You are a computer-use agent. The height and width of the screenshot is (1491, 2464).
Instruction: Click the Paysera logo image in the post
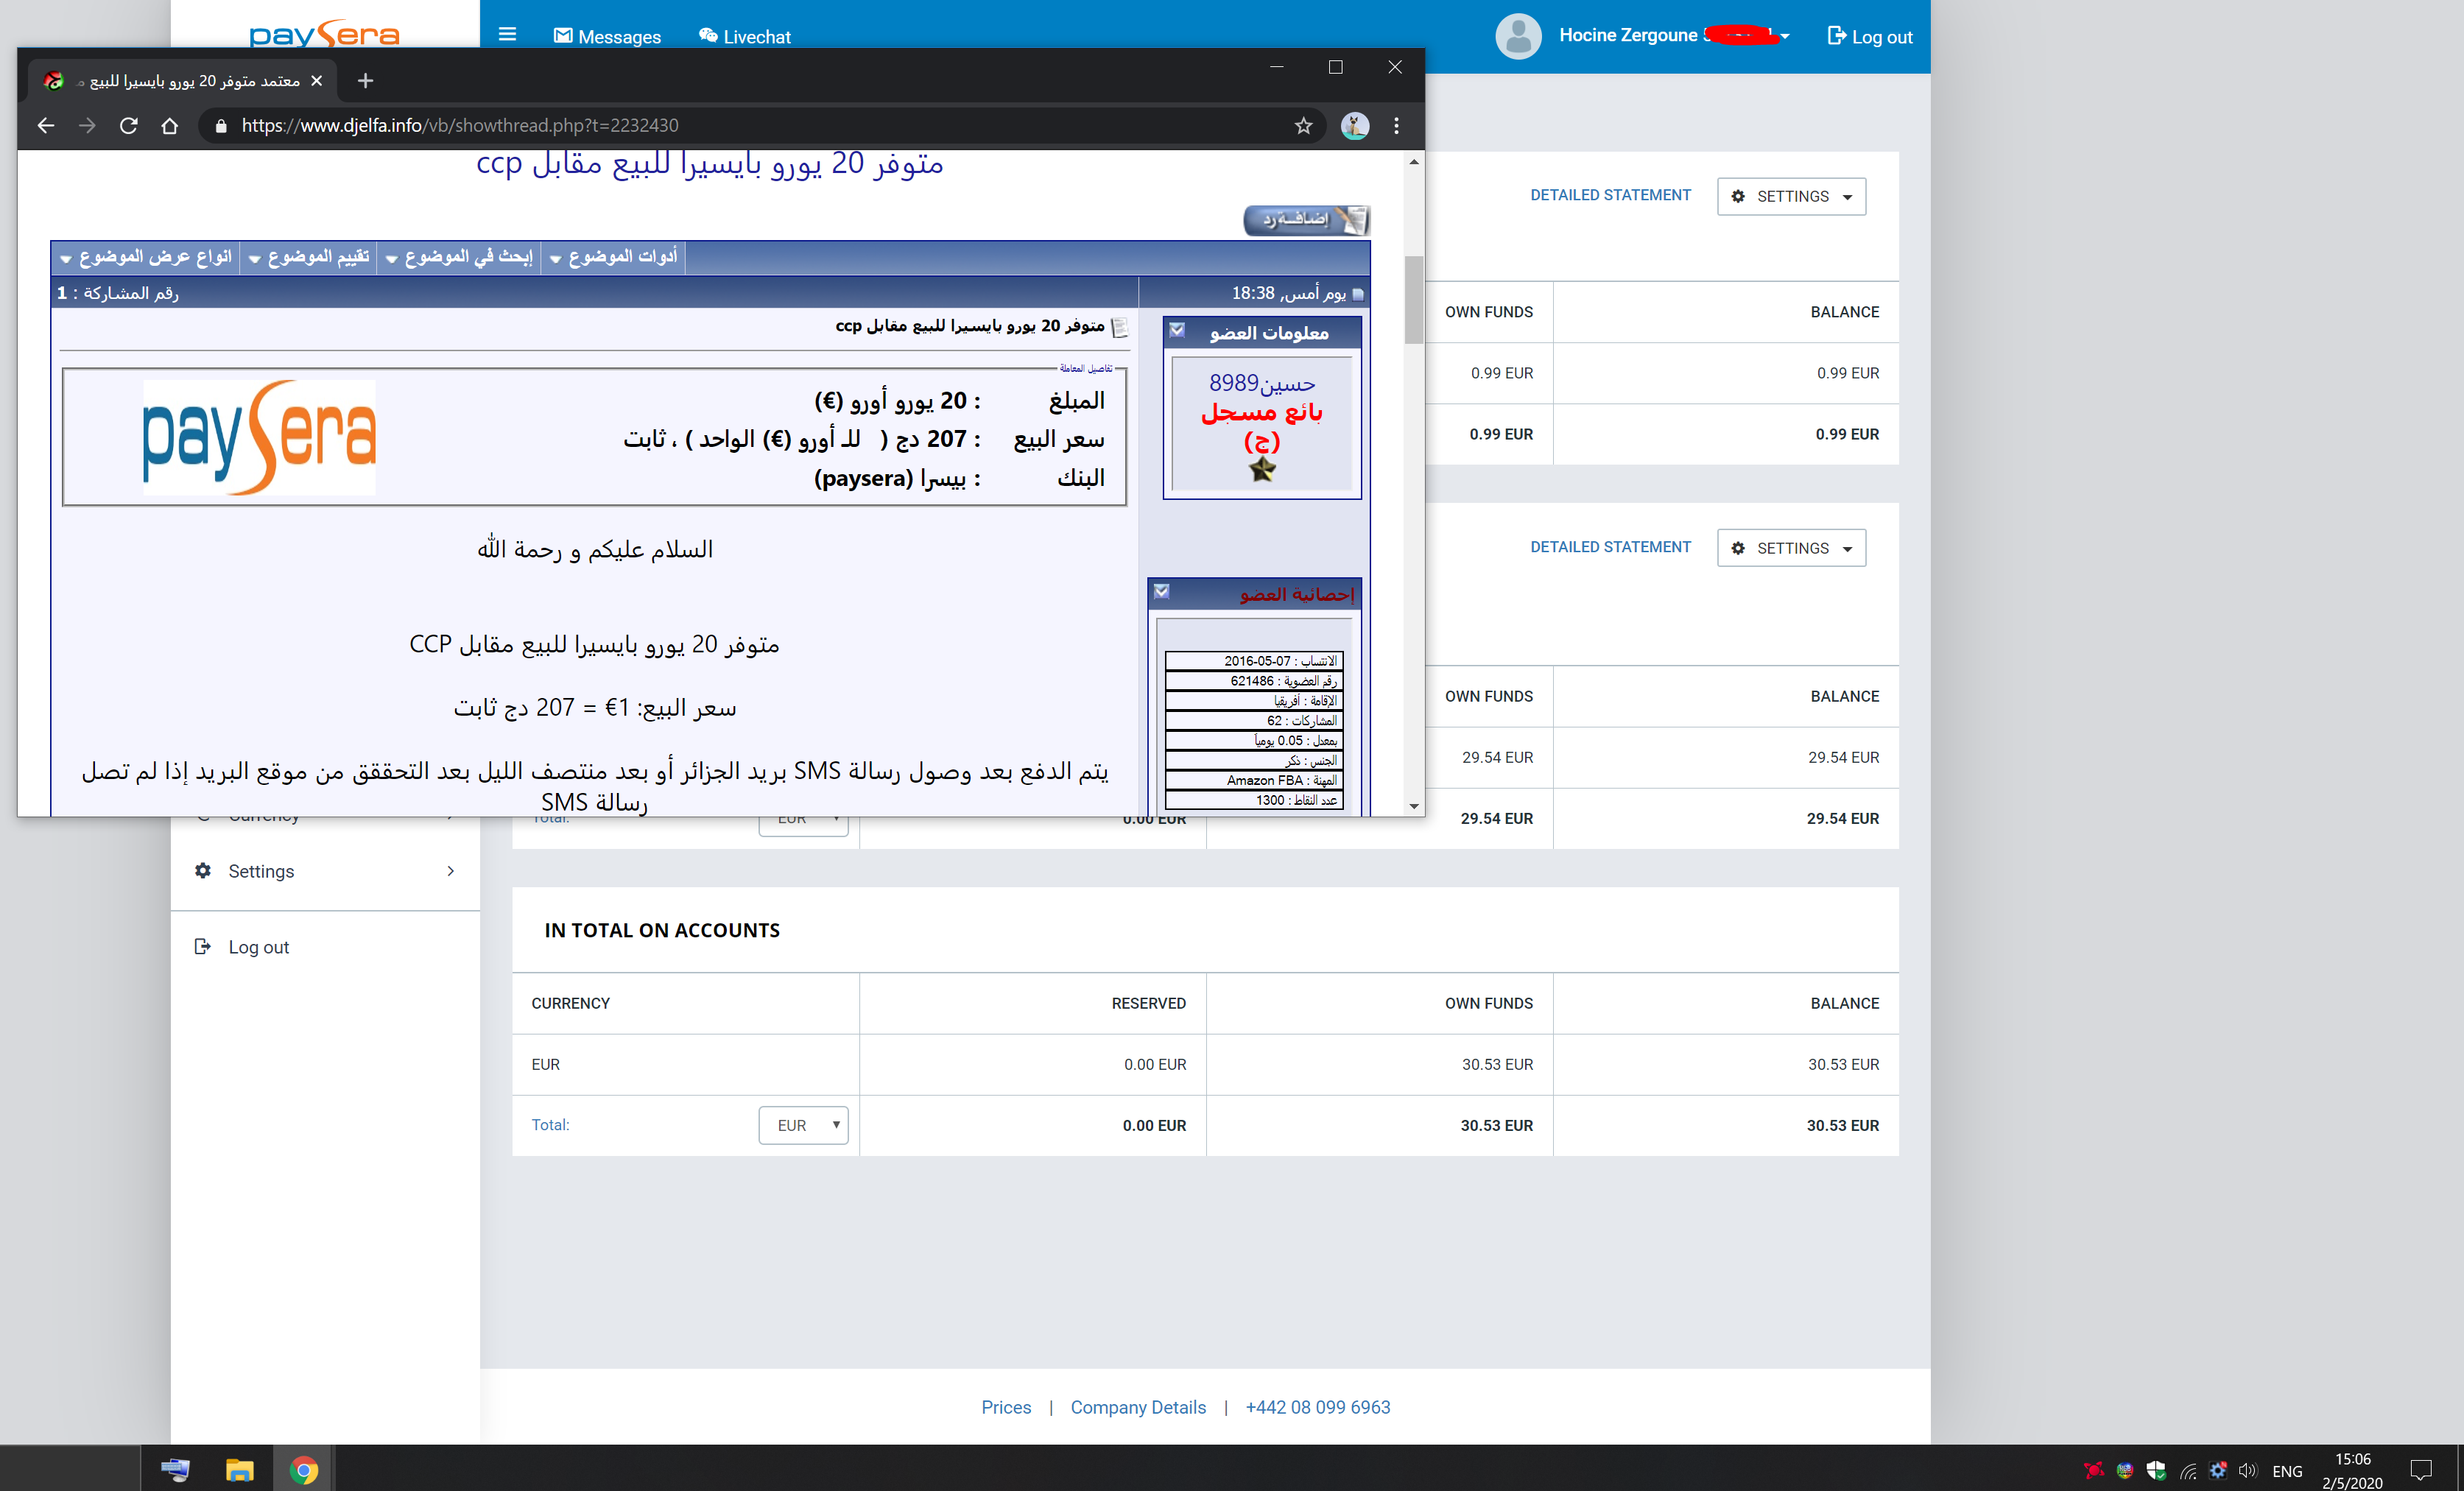tap(259, 437)
